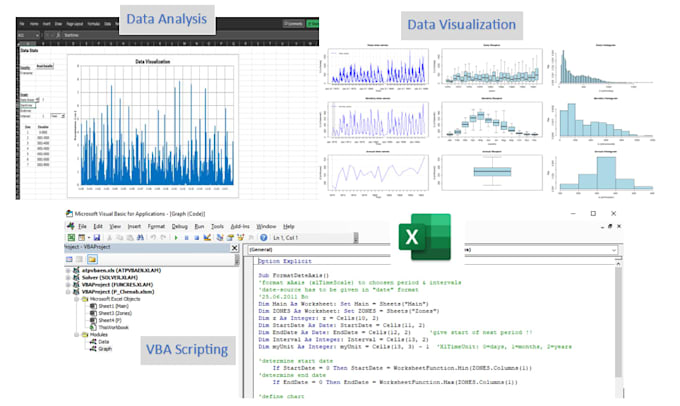This screenshot has height=406, width=680.
Task: Select Sheet3 (Zones) in project tree
Action: click(x=115, y=313)
